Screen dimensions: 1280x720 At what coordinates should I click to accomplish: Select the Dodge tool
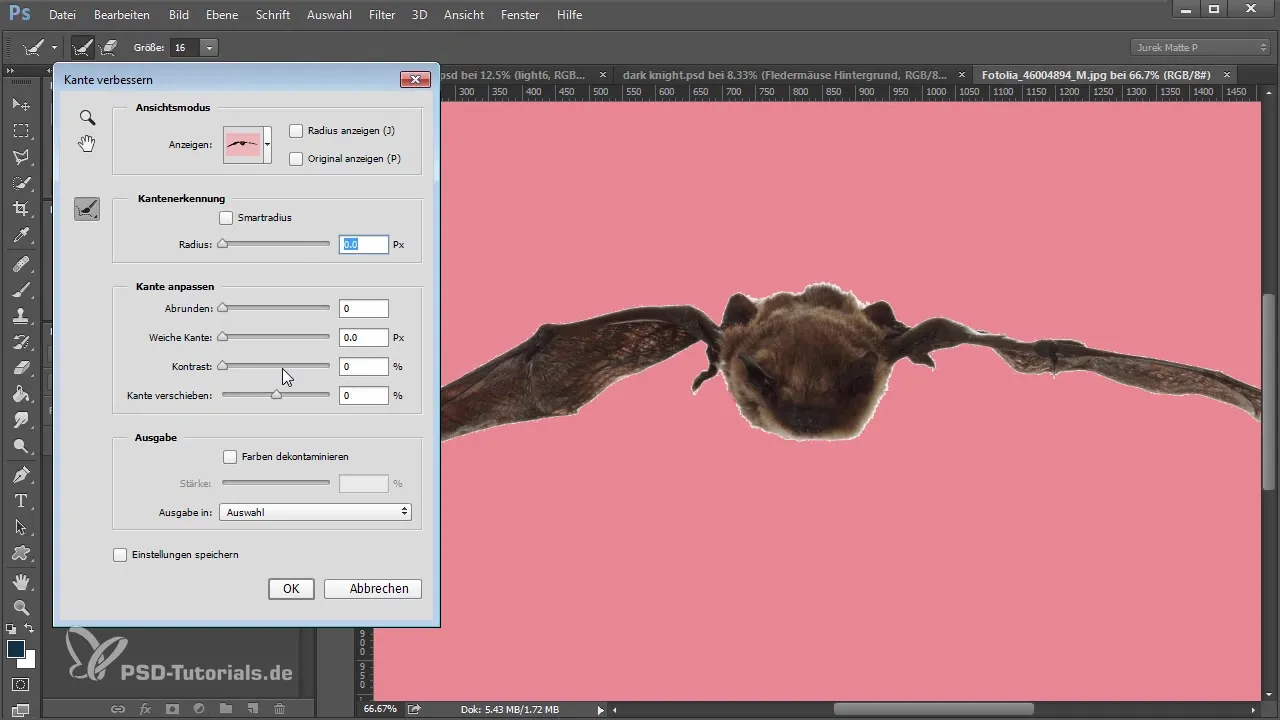point(20,446)
